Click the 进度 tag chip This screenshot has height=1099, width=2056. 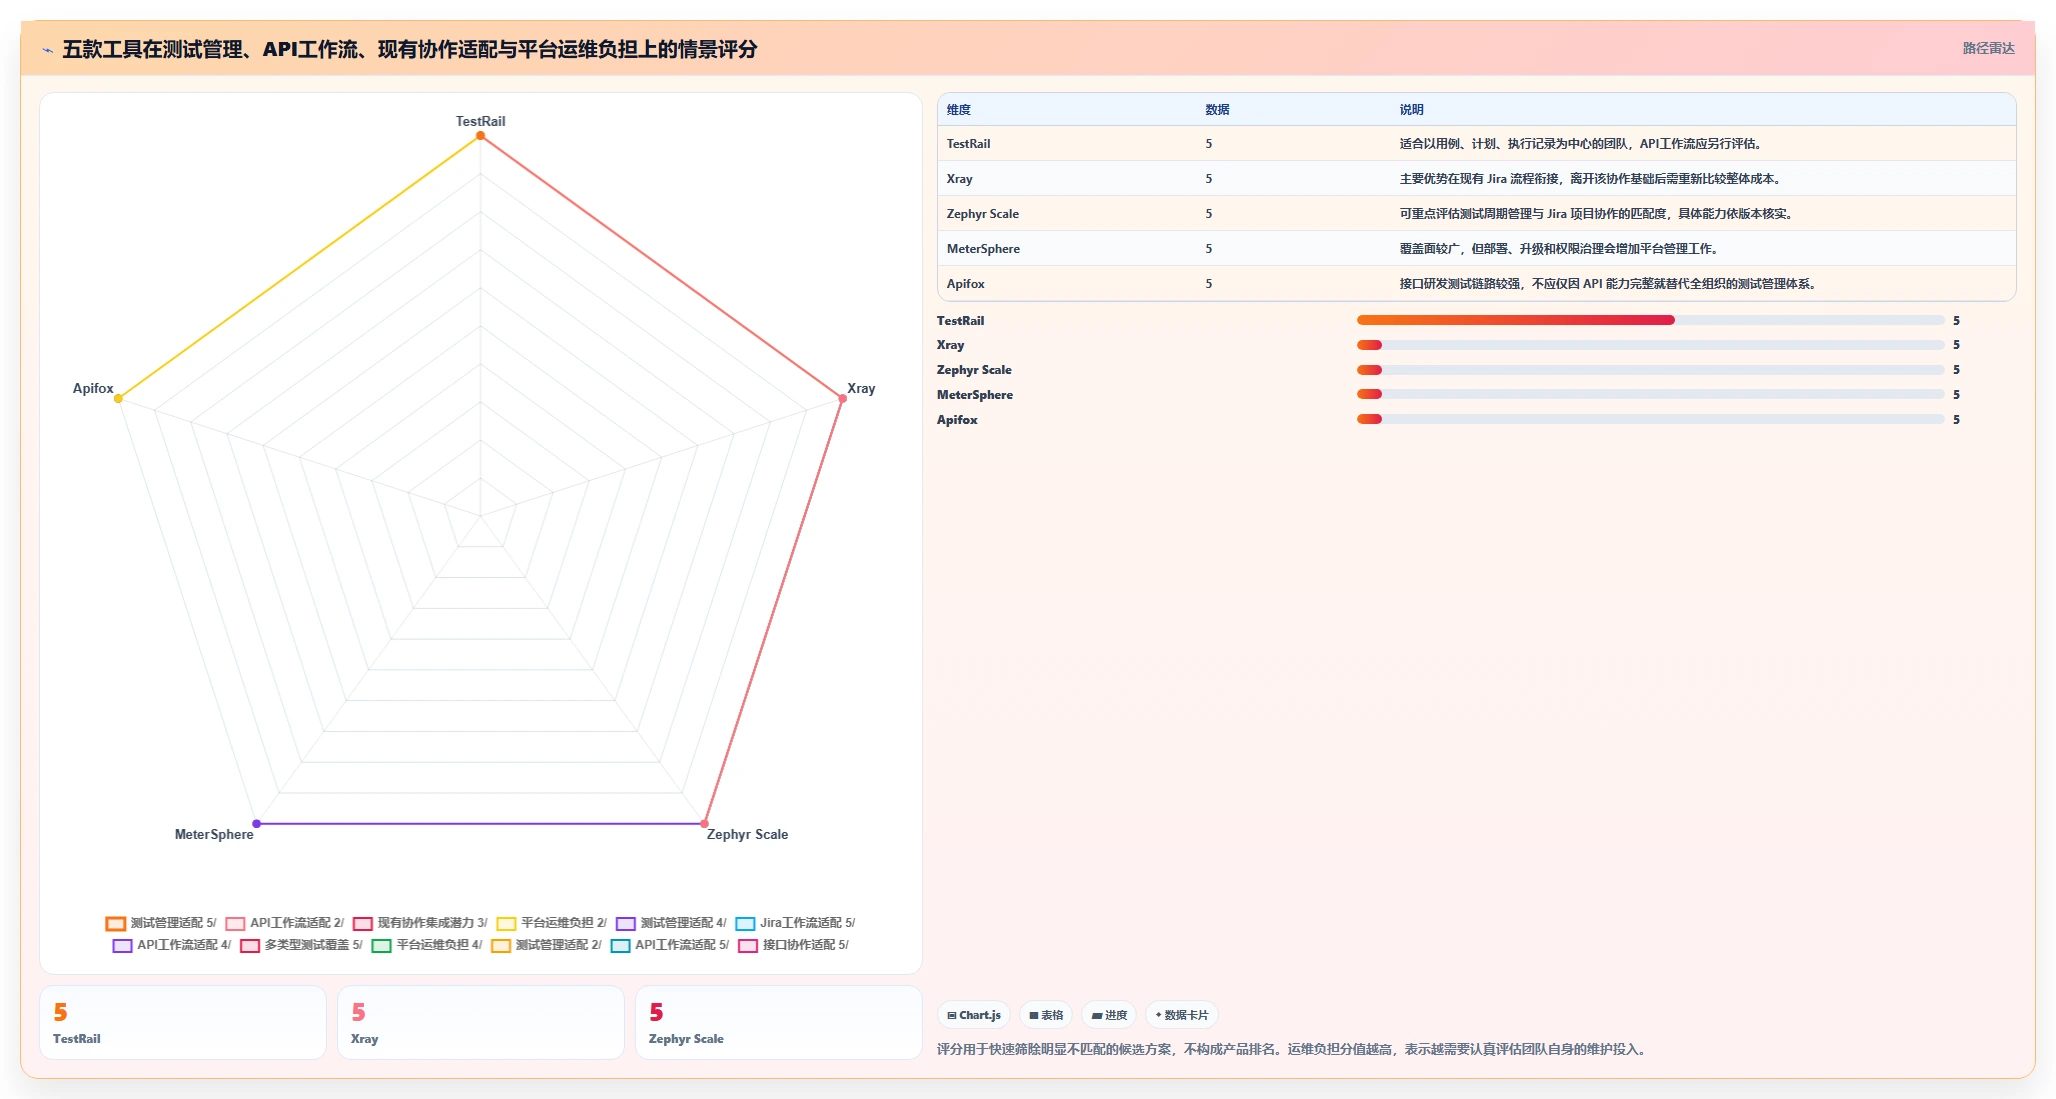[1109, 1015]
